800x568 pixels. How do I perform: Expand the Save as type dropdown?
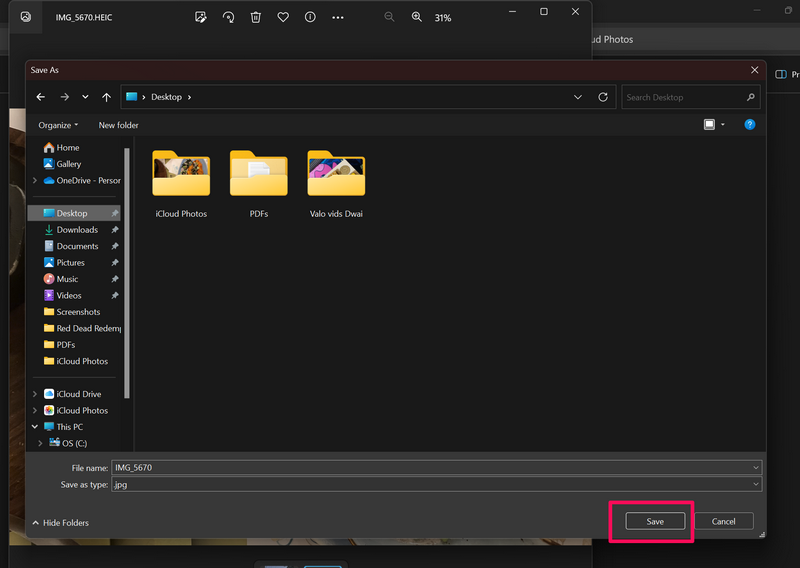(755, 484)
